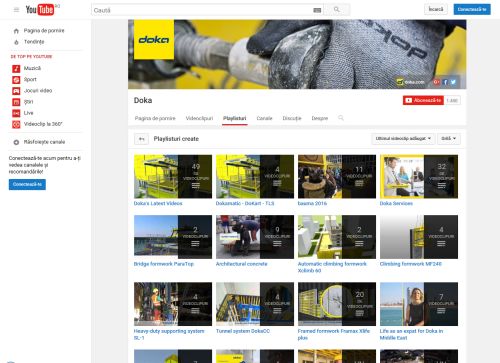Click playlist icon on bauma 2016 thumbnail
Viewport: 500px width, 363px height.
tap(359, 183)
